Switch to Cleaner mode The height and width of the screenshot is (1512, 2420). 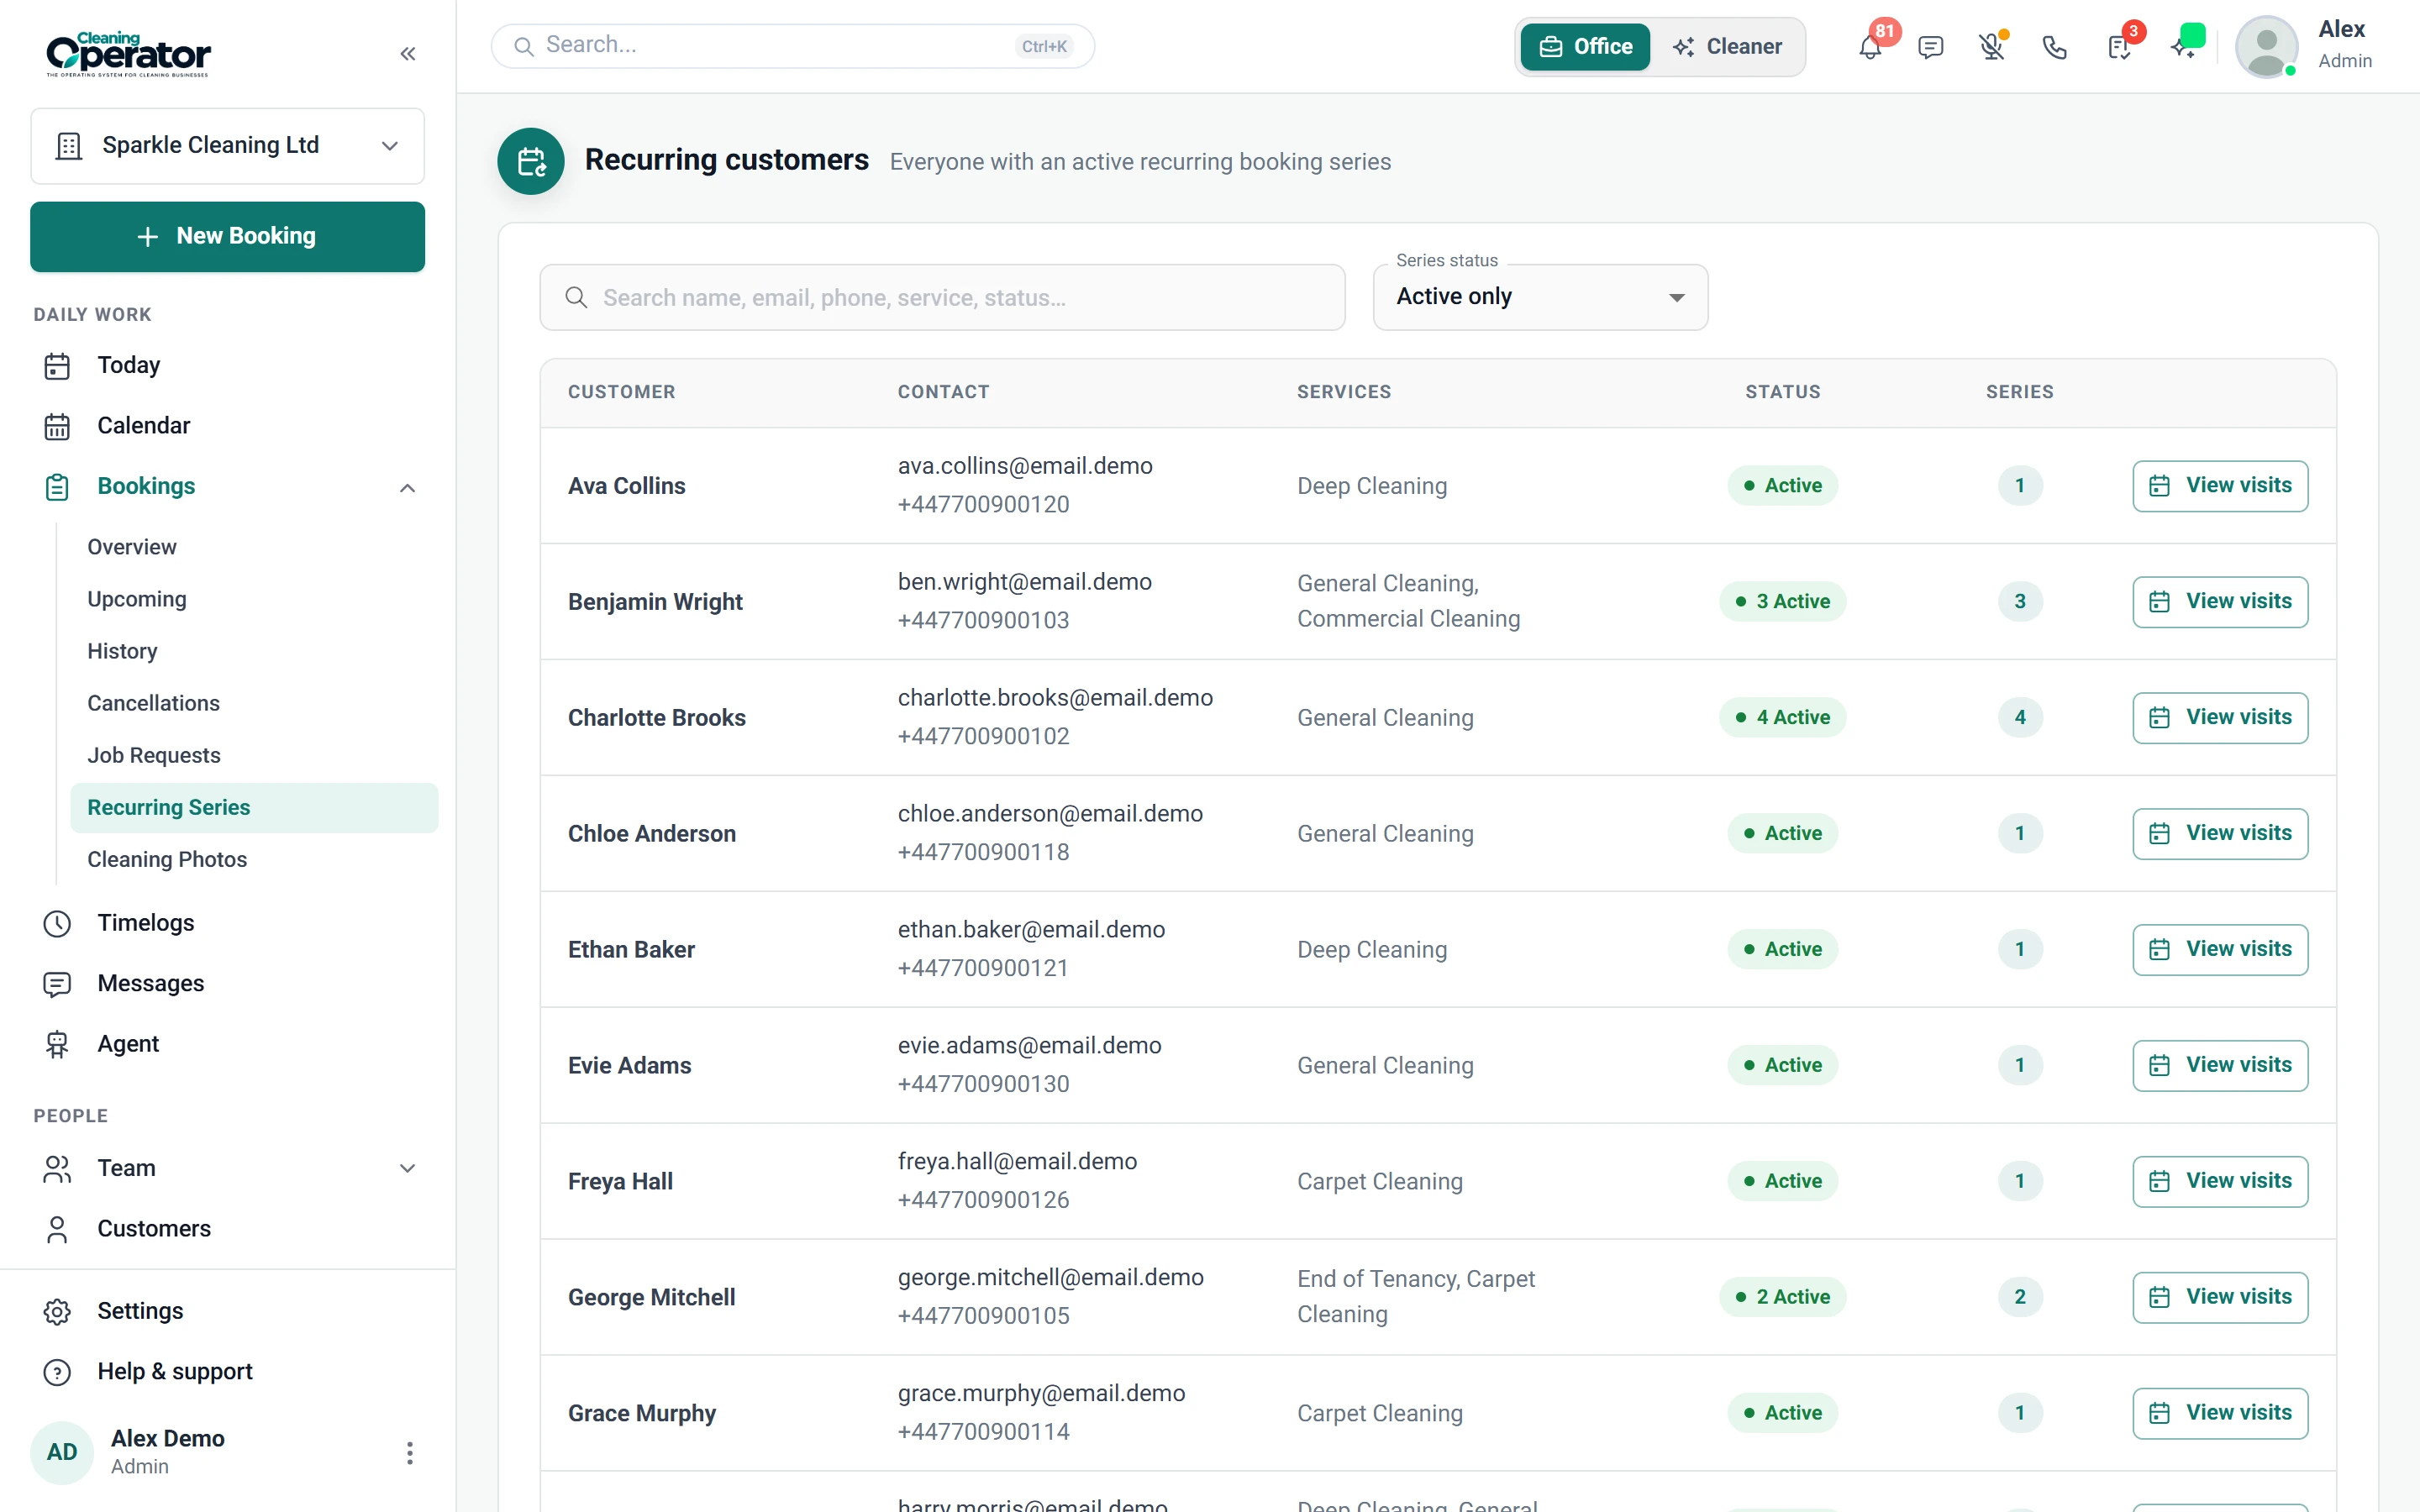point(1727,46)
